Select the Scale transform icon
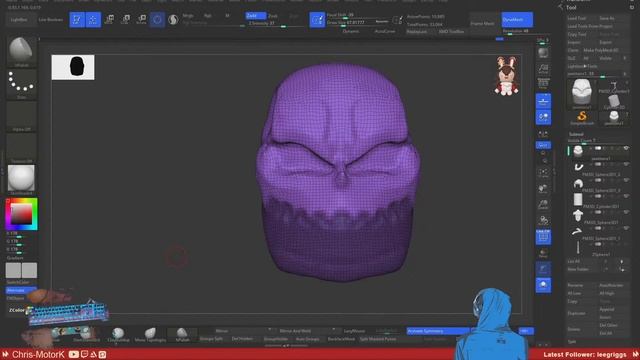 126,19
